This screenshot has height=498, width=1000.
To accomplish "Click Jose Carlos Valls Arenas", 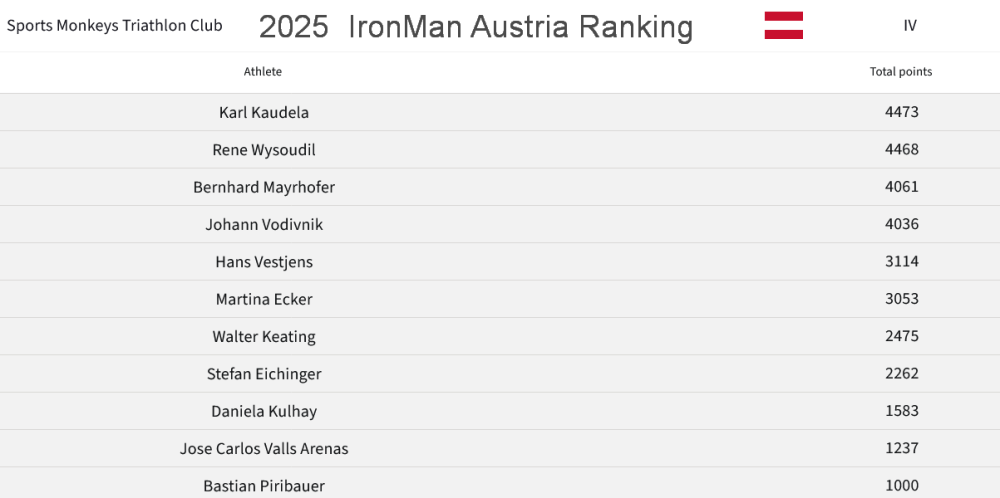I will click(264, 449).
